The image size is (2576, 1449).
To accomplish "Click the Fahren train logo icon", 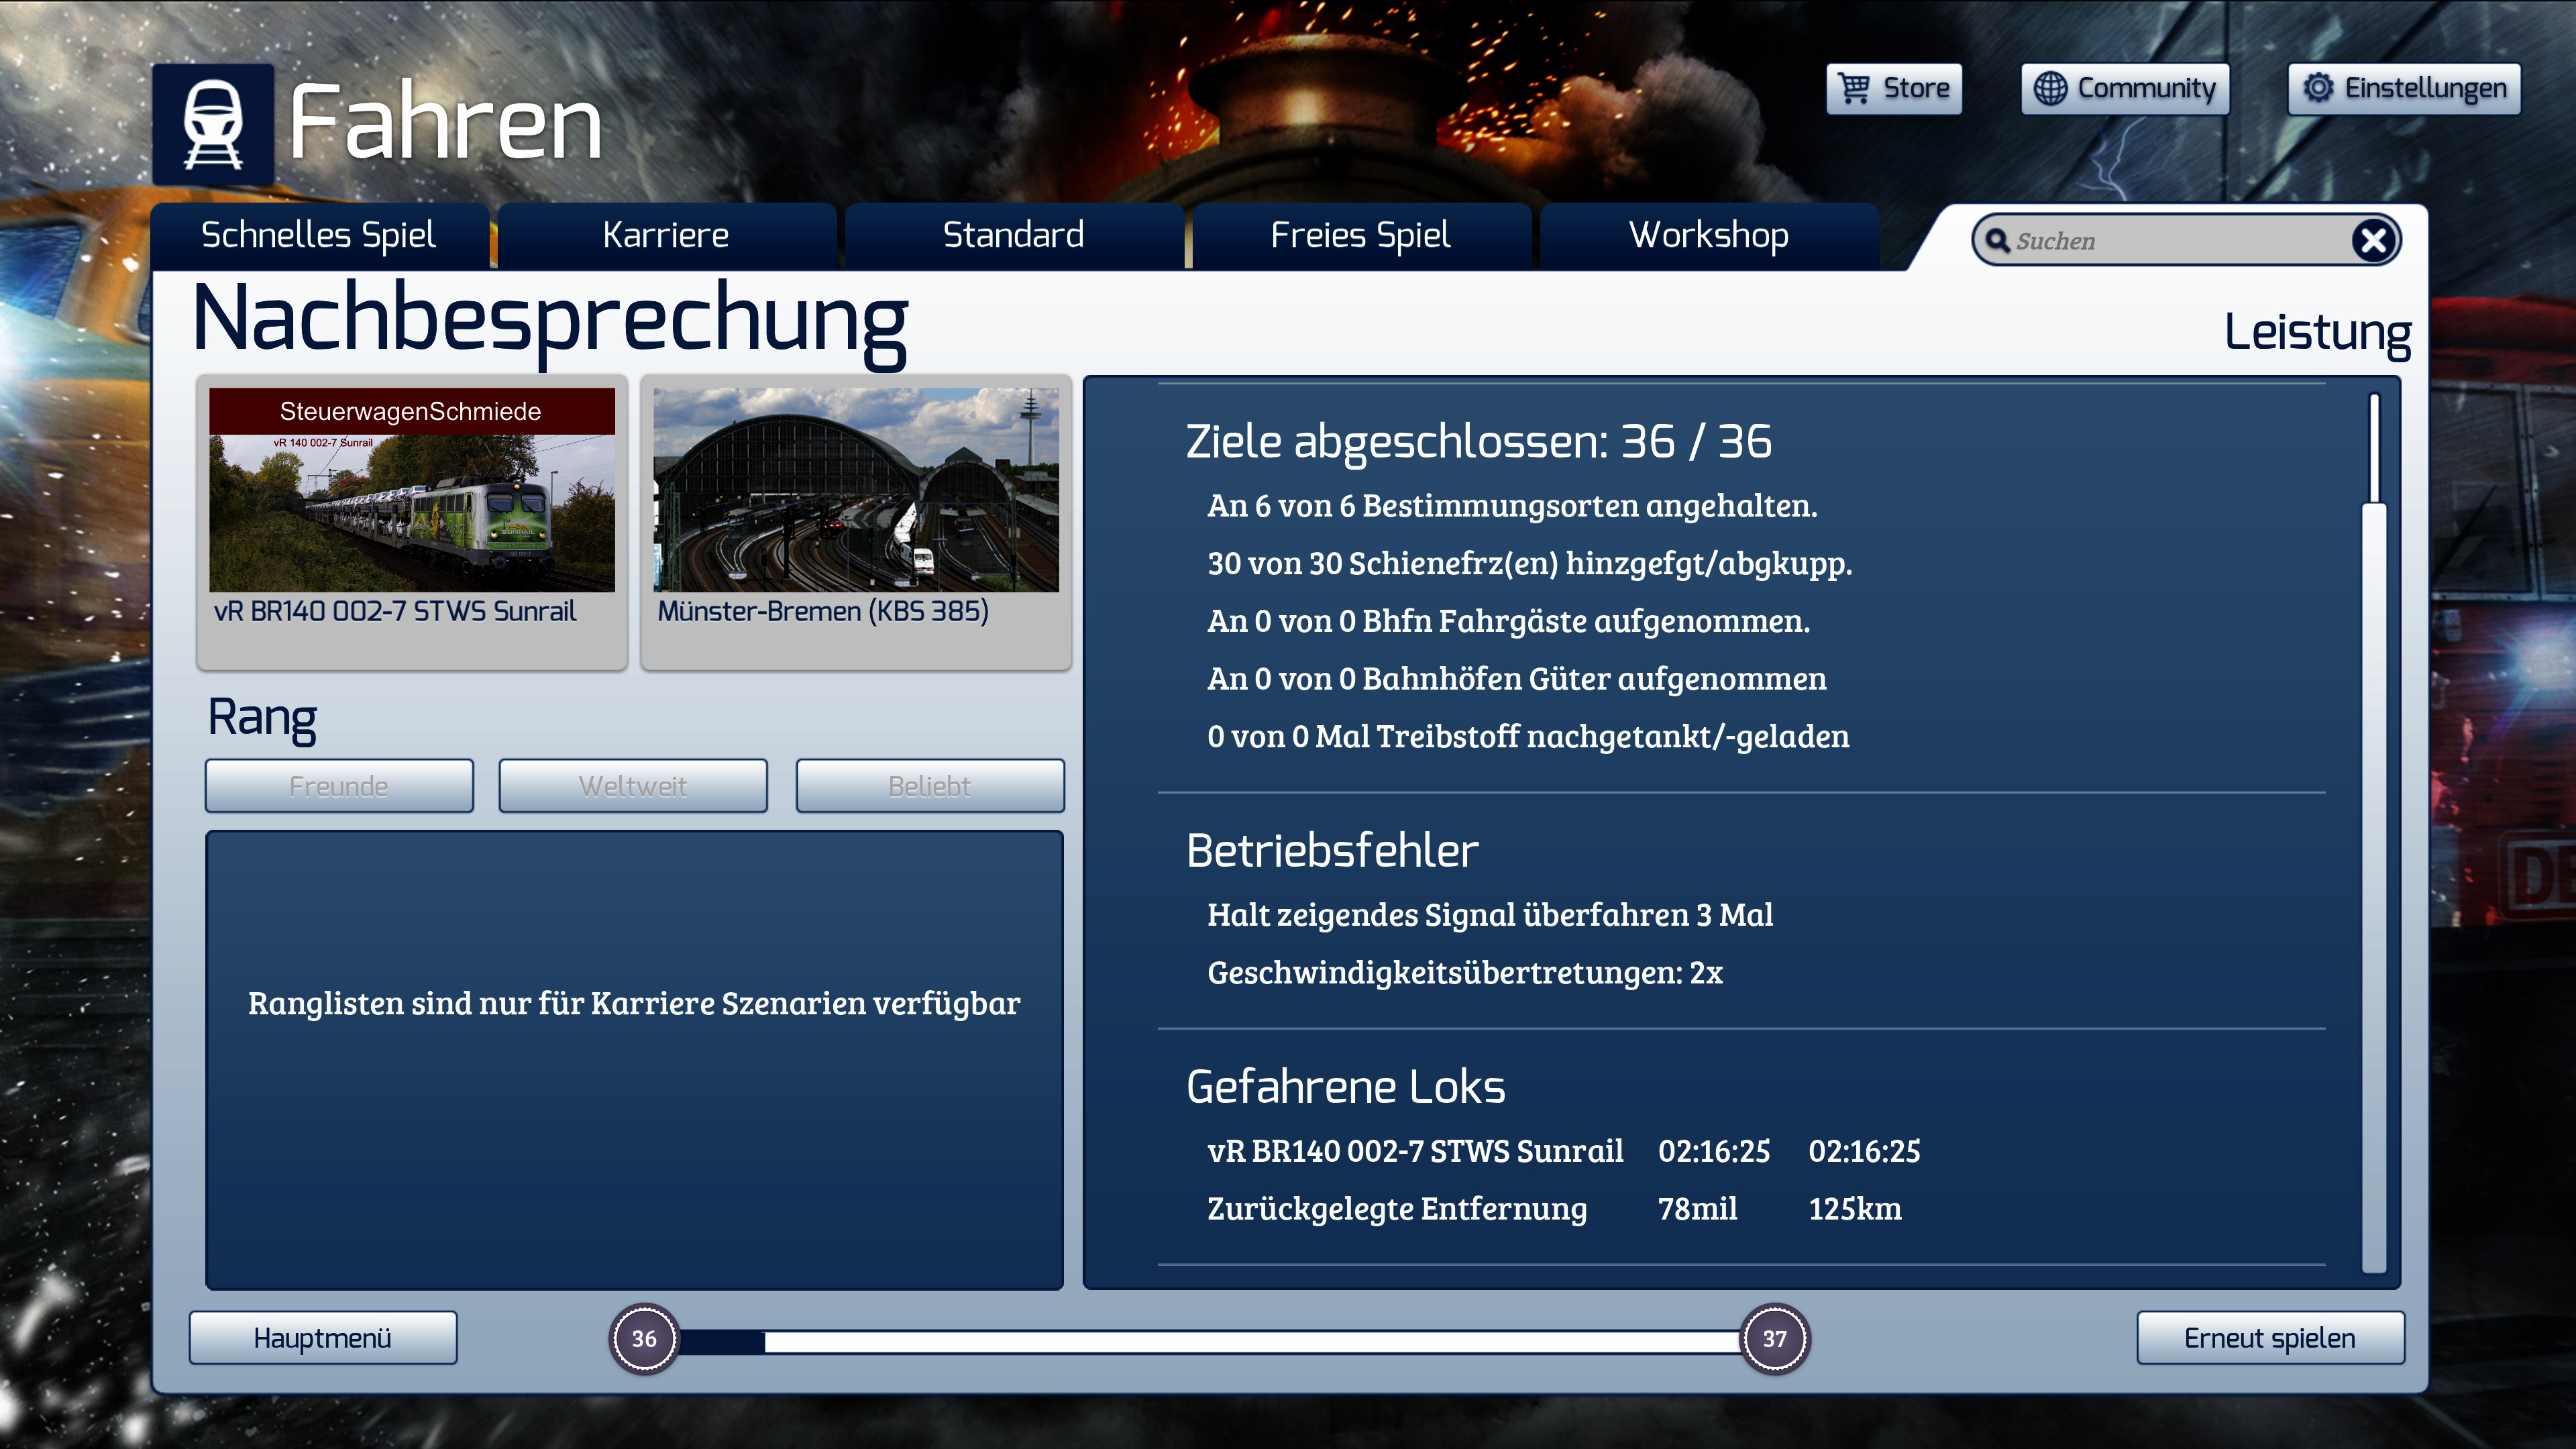I will tap(212, 124).
